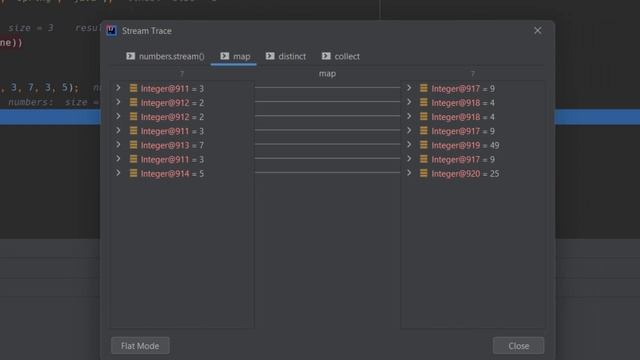640x360 pixels.
Task: Close the Stream Trace dialog with X
Action: (x=538, y=31)
